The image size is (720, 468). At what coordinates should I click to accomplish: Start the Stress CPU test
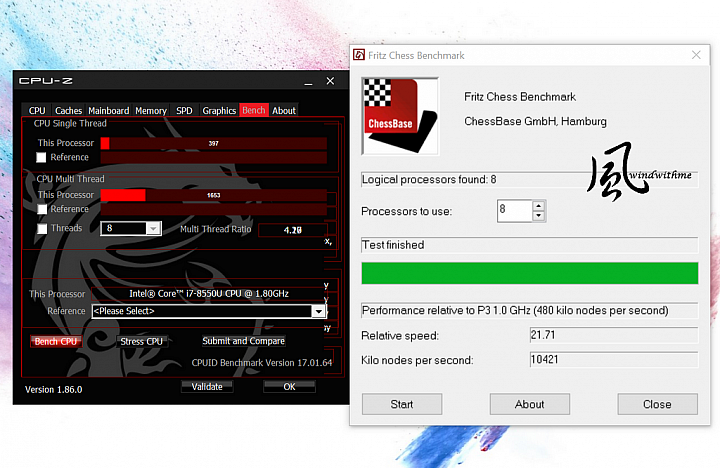(141, 342)
